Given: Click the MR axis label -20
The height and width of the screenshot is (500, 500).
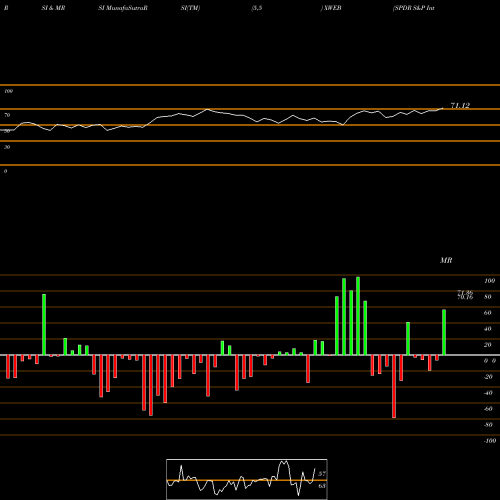Looking at the screenshot, I should pyautogui.click(x=488, y=377).
